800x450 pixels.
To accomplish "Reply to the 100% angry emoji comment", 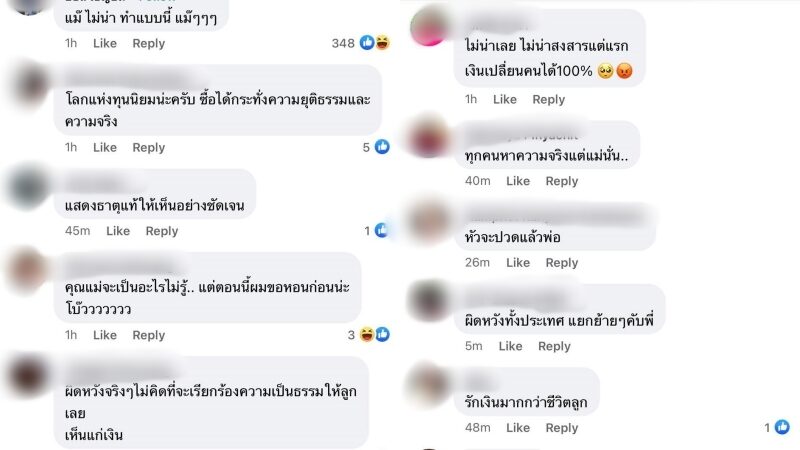I will coord(548,99).
